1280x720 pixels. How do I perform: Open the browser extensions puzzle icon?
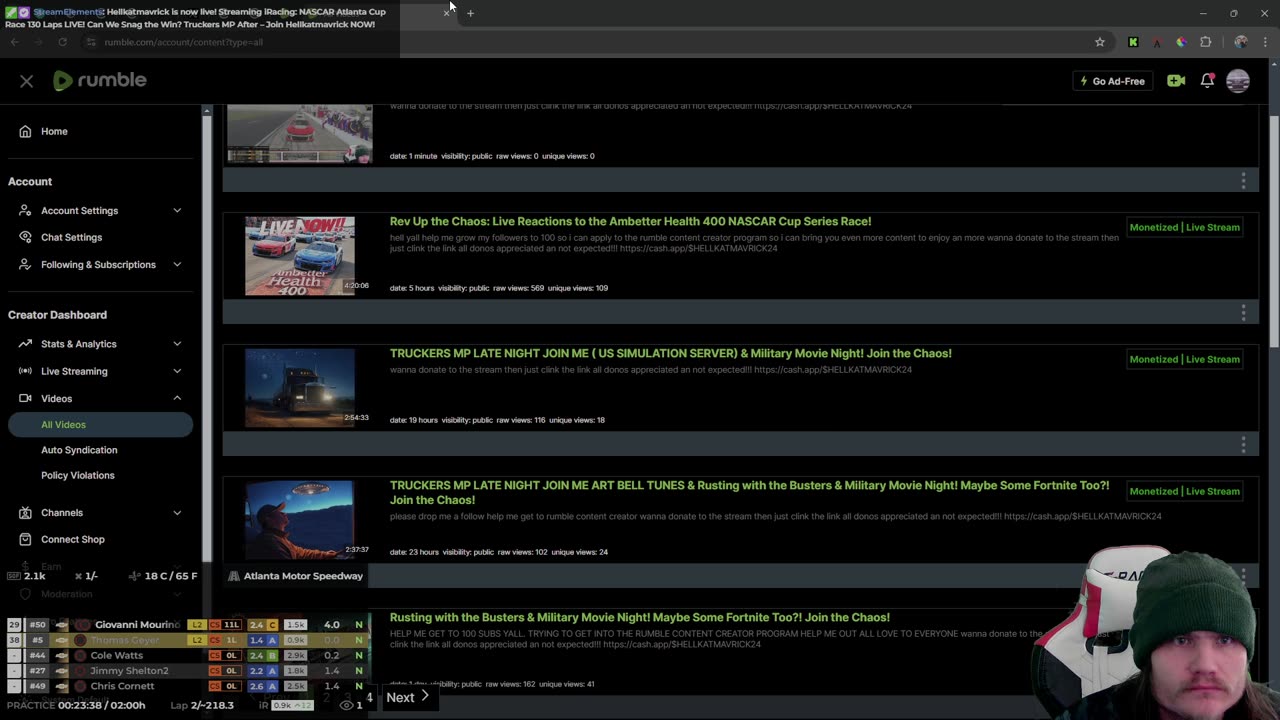coord(1205,42)
